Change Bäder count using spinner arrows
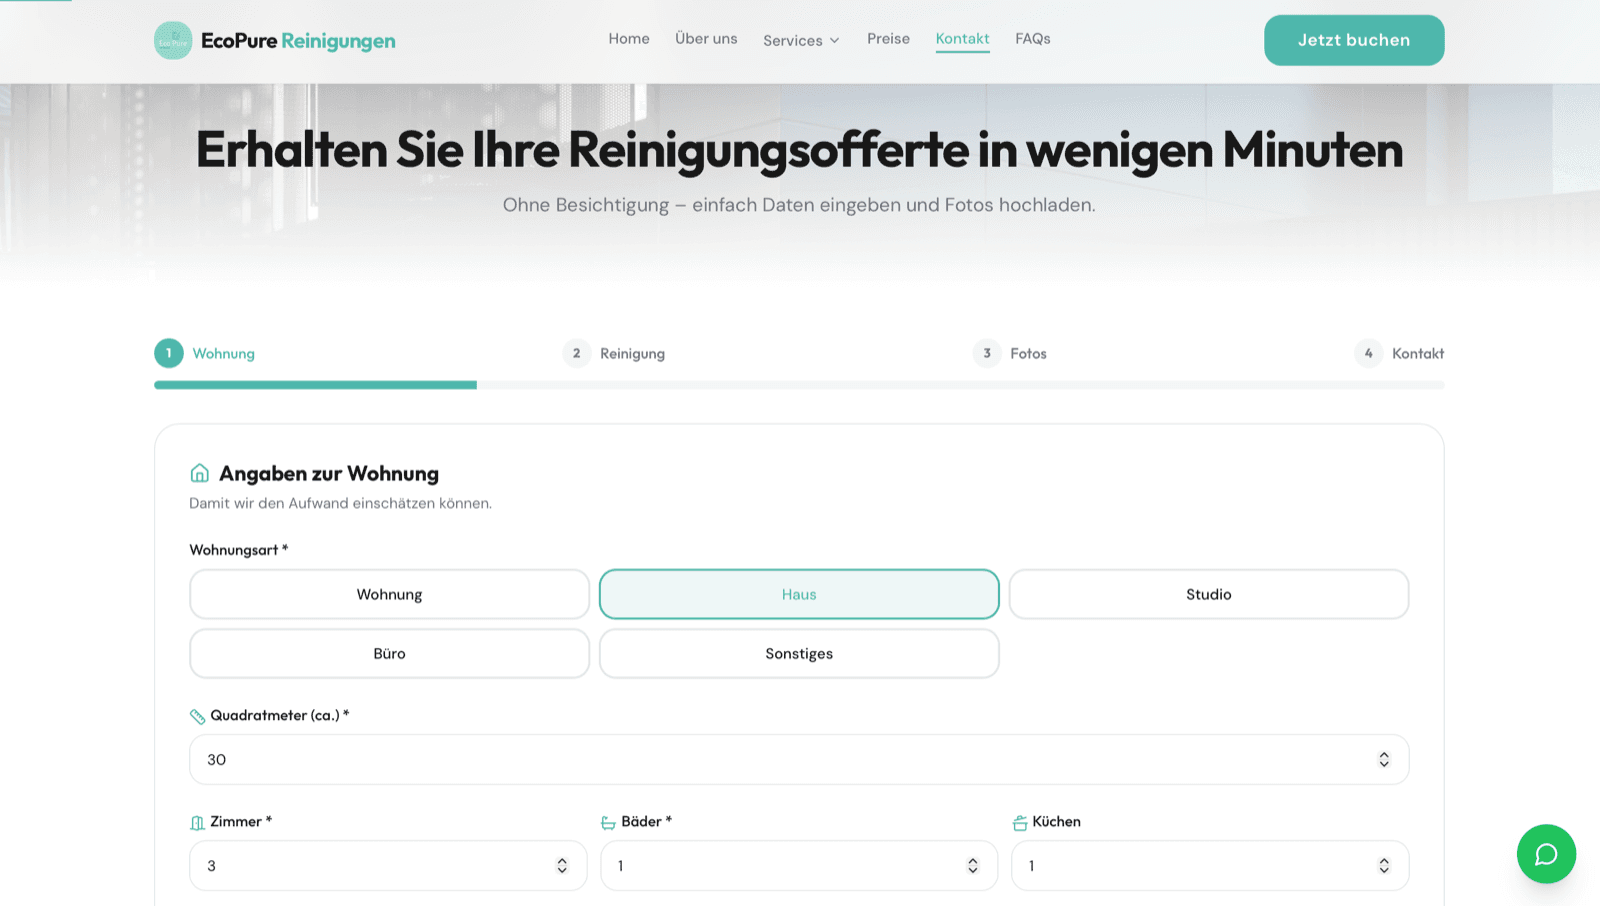This screenshot has width=1600, height=906. 973,866
